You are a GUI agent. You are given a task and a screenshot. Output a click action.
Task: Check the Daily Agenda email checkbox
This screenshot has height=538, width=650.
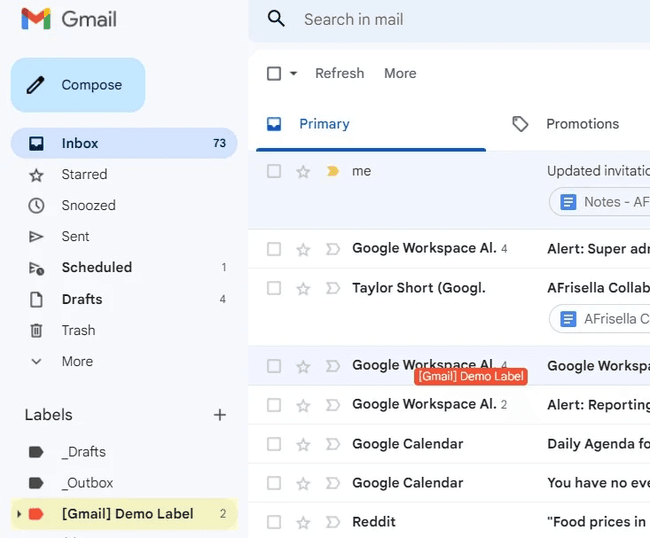274,444
